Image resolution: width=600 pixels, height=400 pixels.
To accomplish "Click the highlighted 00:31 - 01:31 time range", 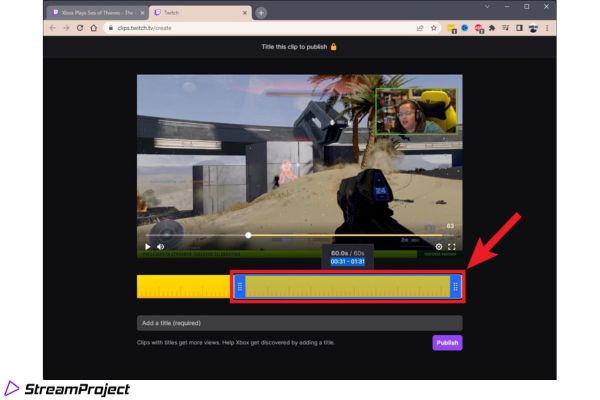I will (347, 261).
